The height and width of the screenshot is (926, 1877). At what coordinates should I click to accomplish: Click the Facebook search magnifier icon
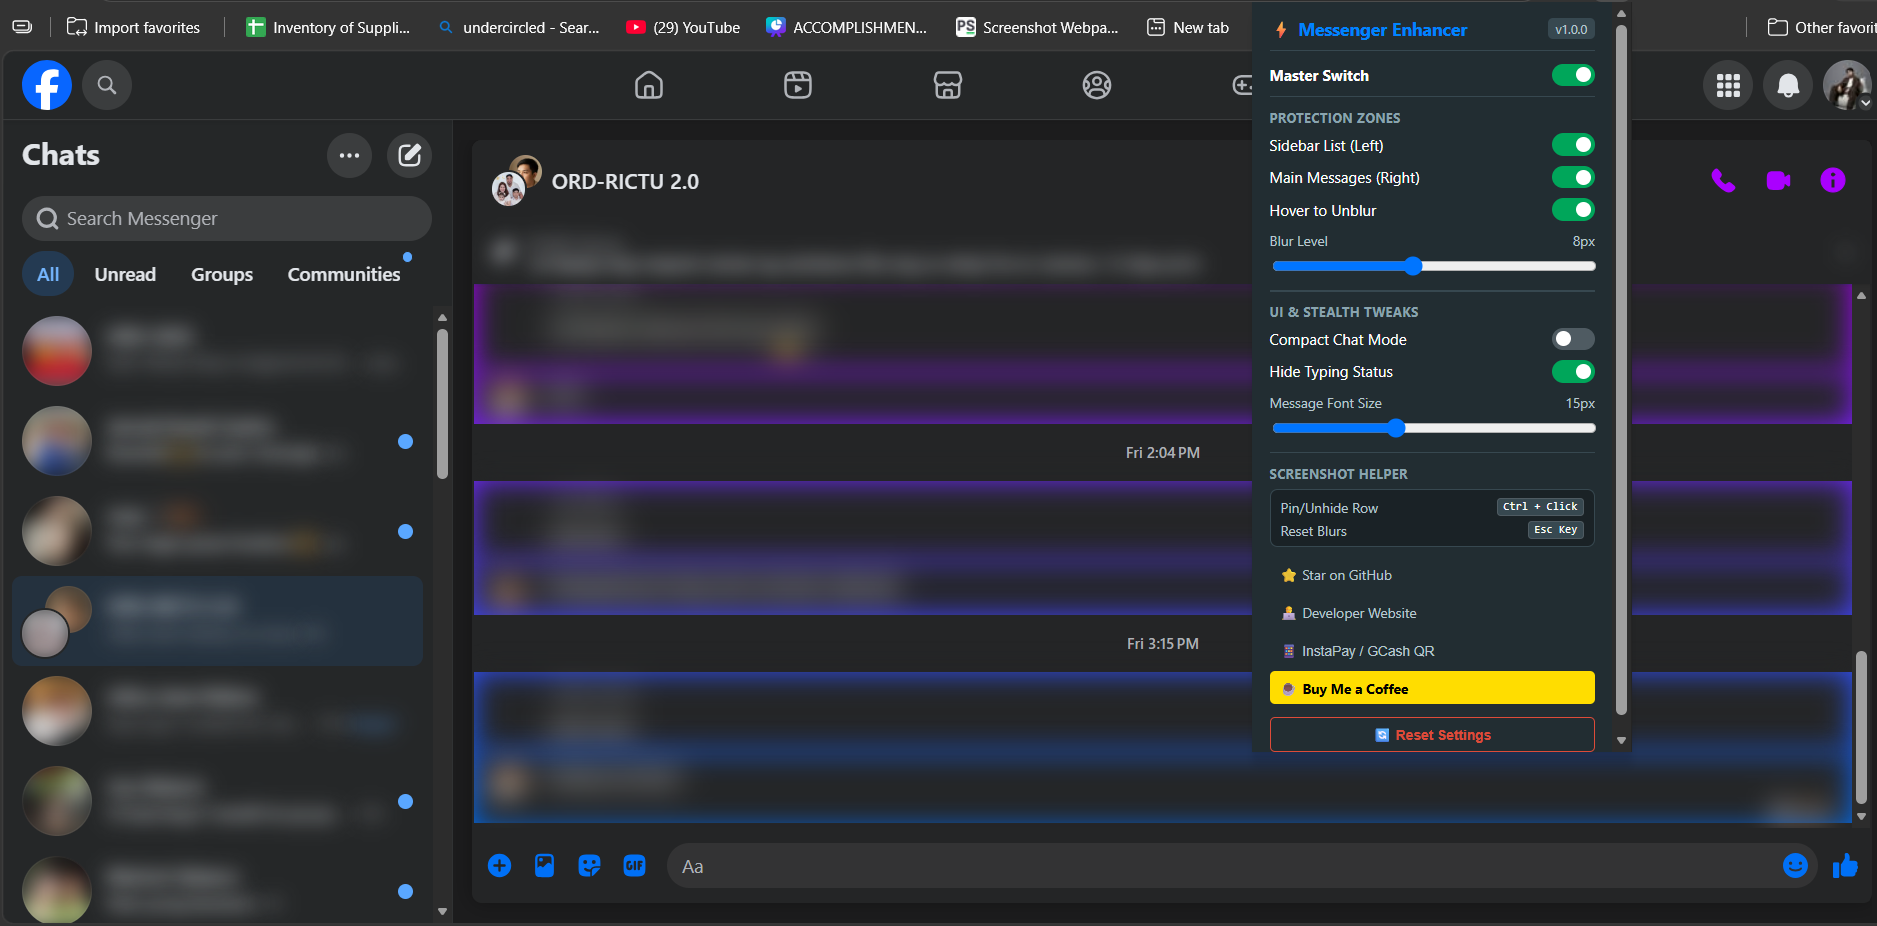point(107,85)
